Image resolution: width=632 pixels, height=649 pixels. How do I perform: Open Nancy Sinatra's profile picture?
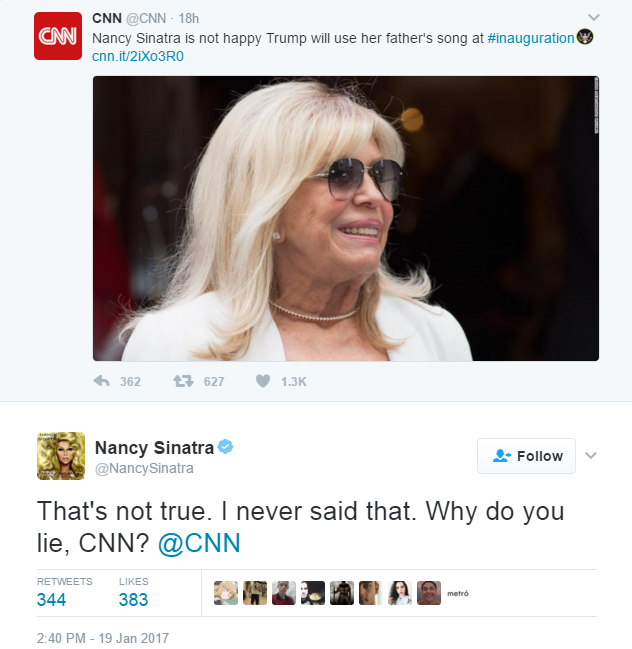[61, 456]
